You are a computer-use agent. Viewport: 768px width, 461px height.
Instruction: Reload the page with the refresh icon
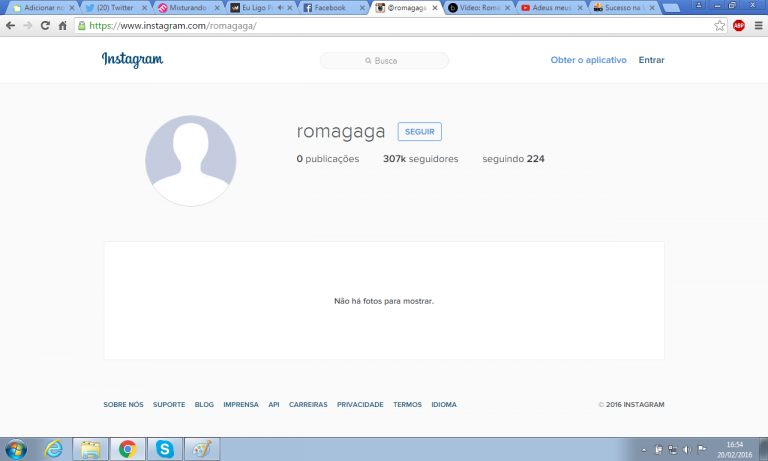pos(46,25)
